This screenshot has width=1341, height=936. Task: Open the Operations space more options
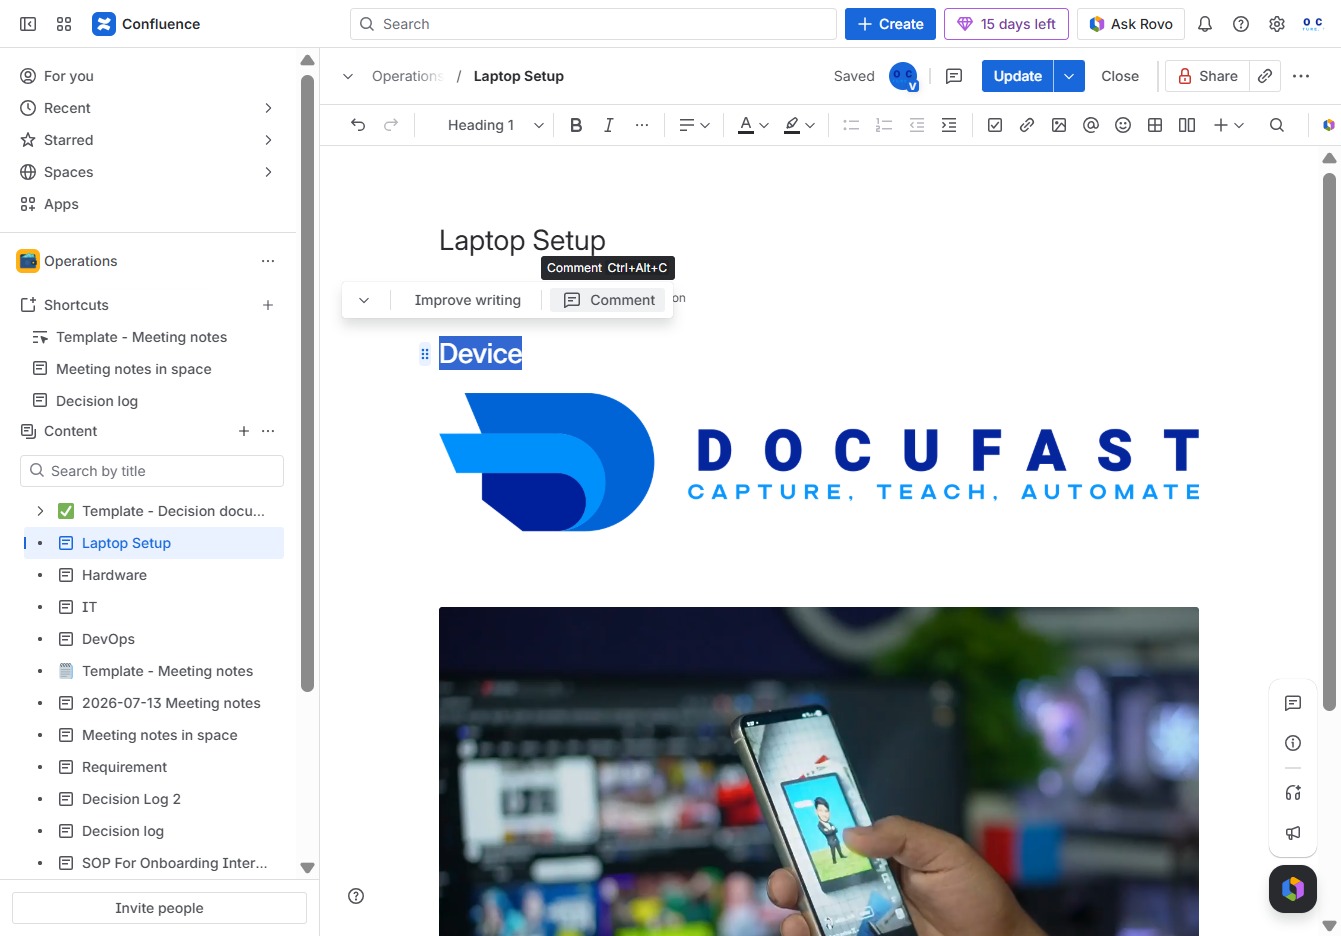click(x=268, y=261)
